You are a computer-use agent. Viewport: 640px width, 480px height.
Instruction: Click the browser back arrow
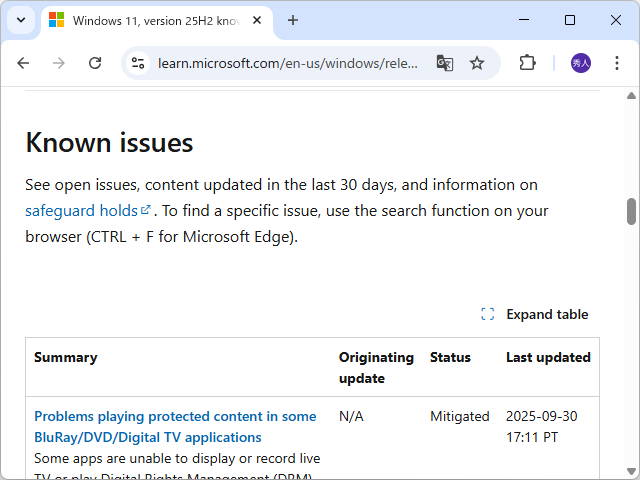pyautogui.click(x=23, y=63)
